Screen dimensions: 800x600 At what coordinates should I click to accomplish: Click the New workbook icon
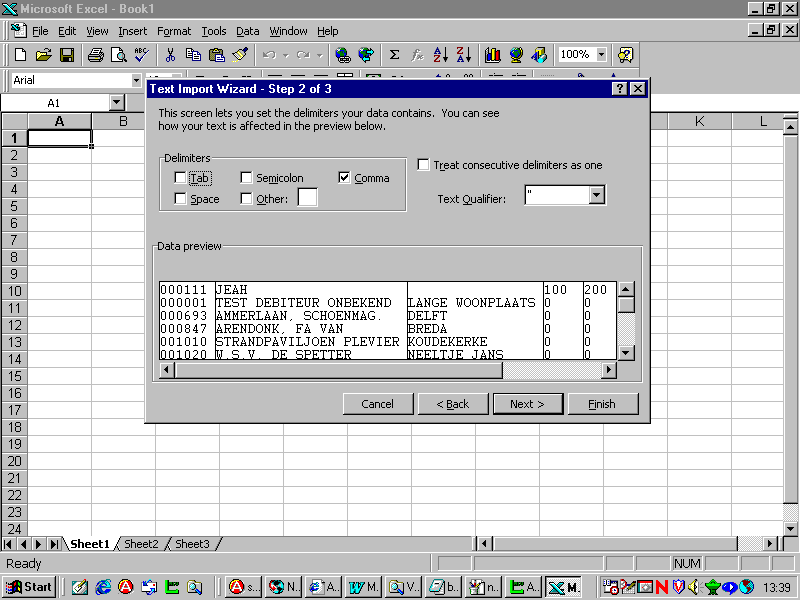(x=20, y=55)
